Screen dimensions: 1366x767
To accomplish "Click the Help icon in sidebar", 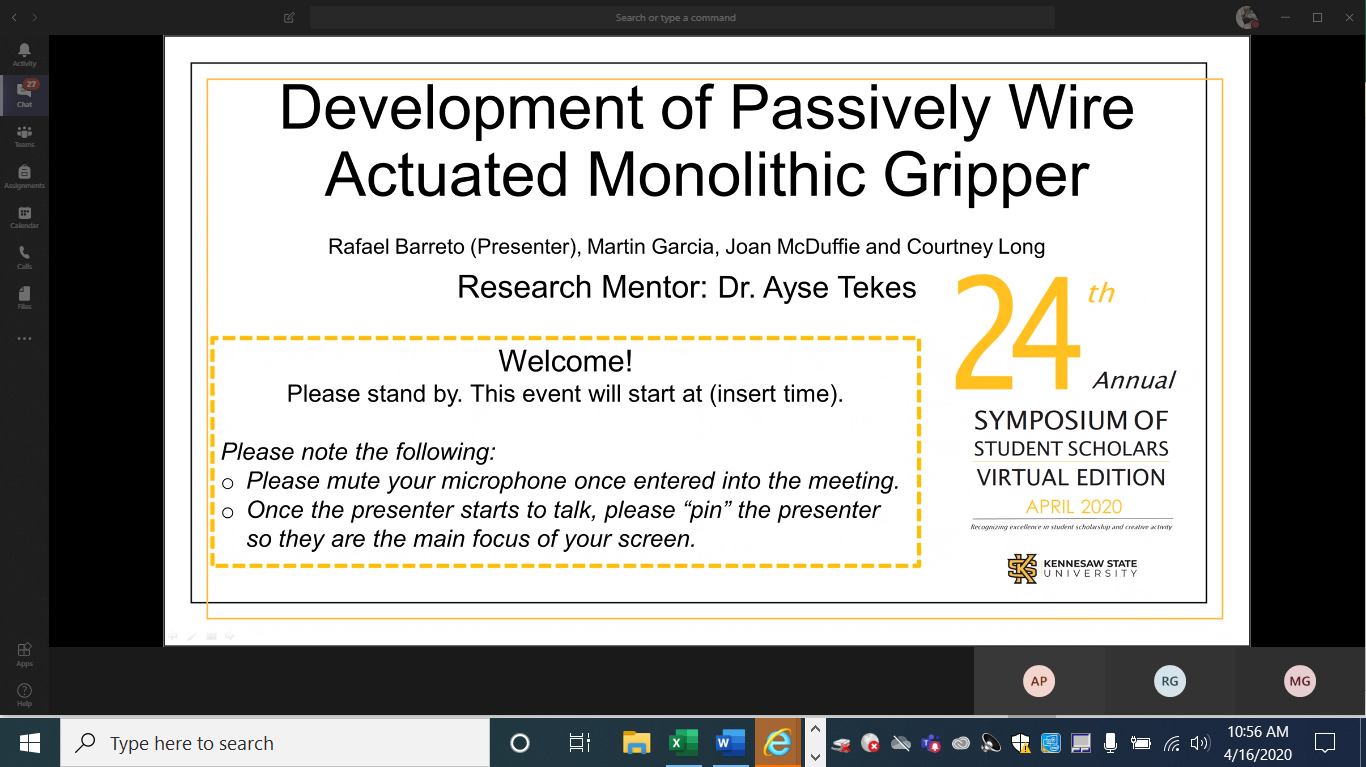I will [x=24, y=694].
